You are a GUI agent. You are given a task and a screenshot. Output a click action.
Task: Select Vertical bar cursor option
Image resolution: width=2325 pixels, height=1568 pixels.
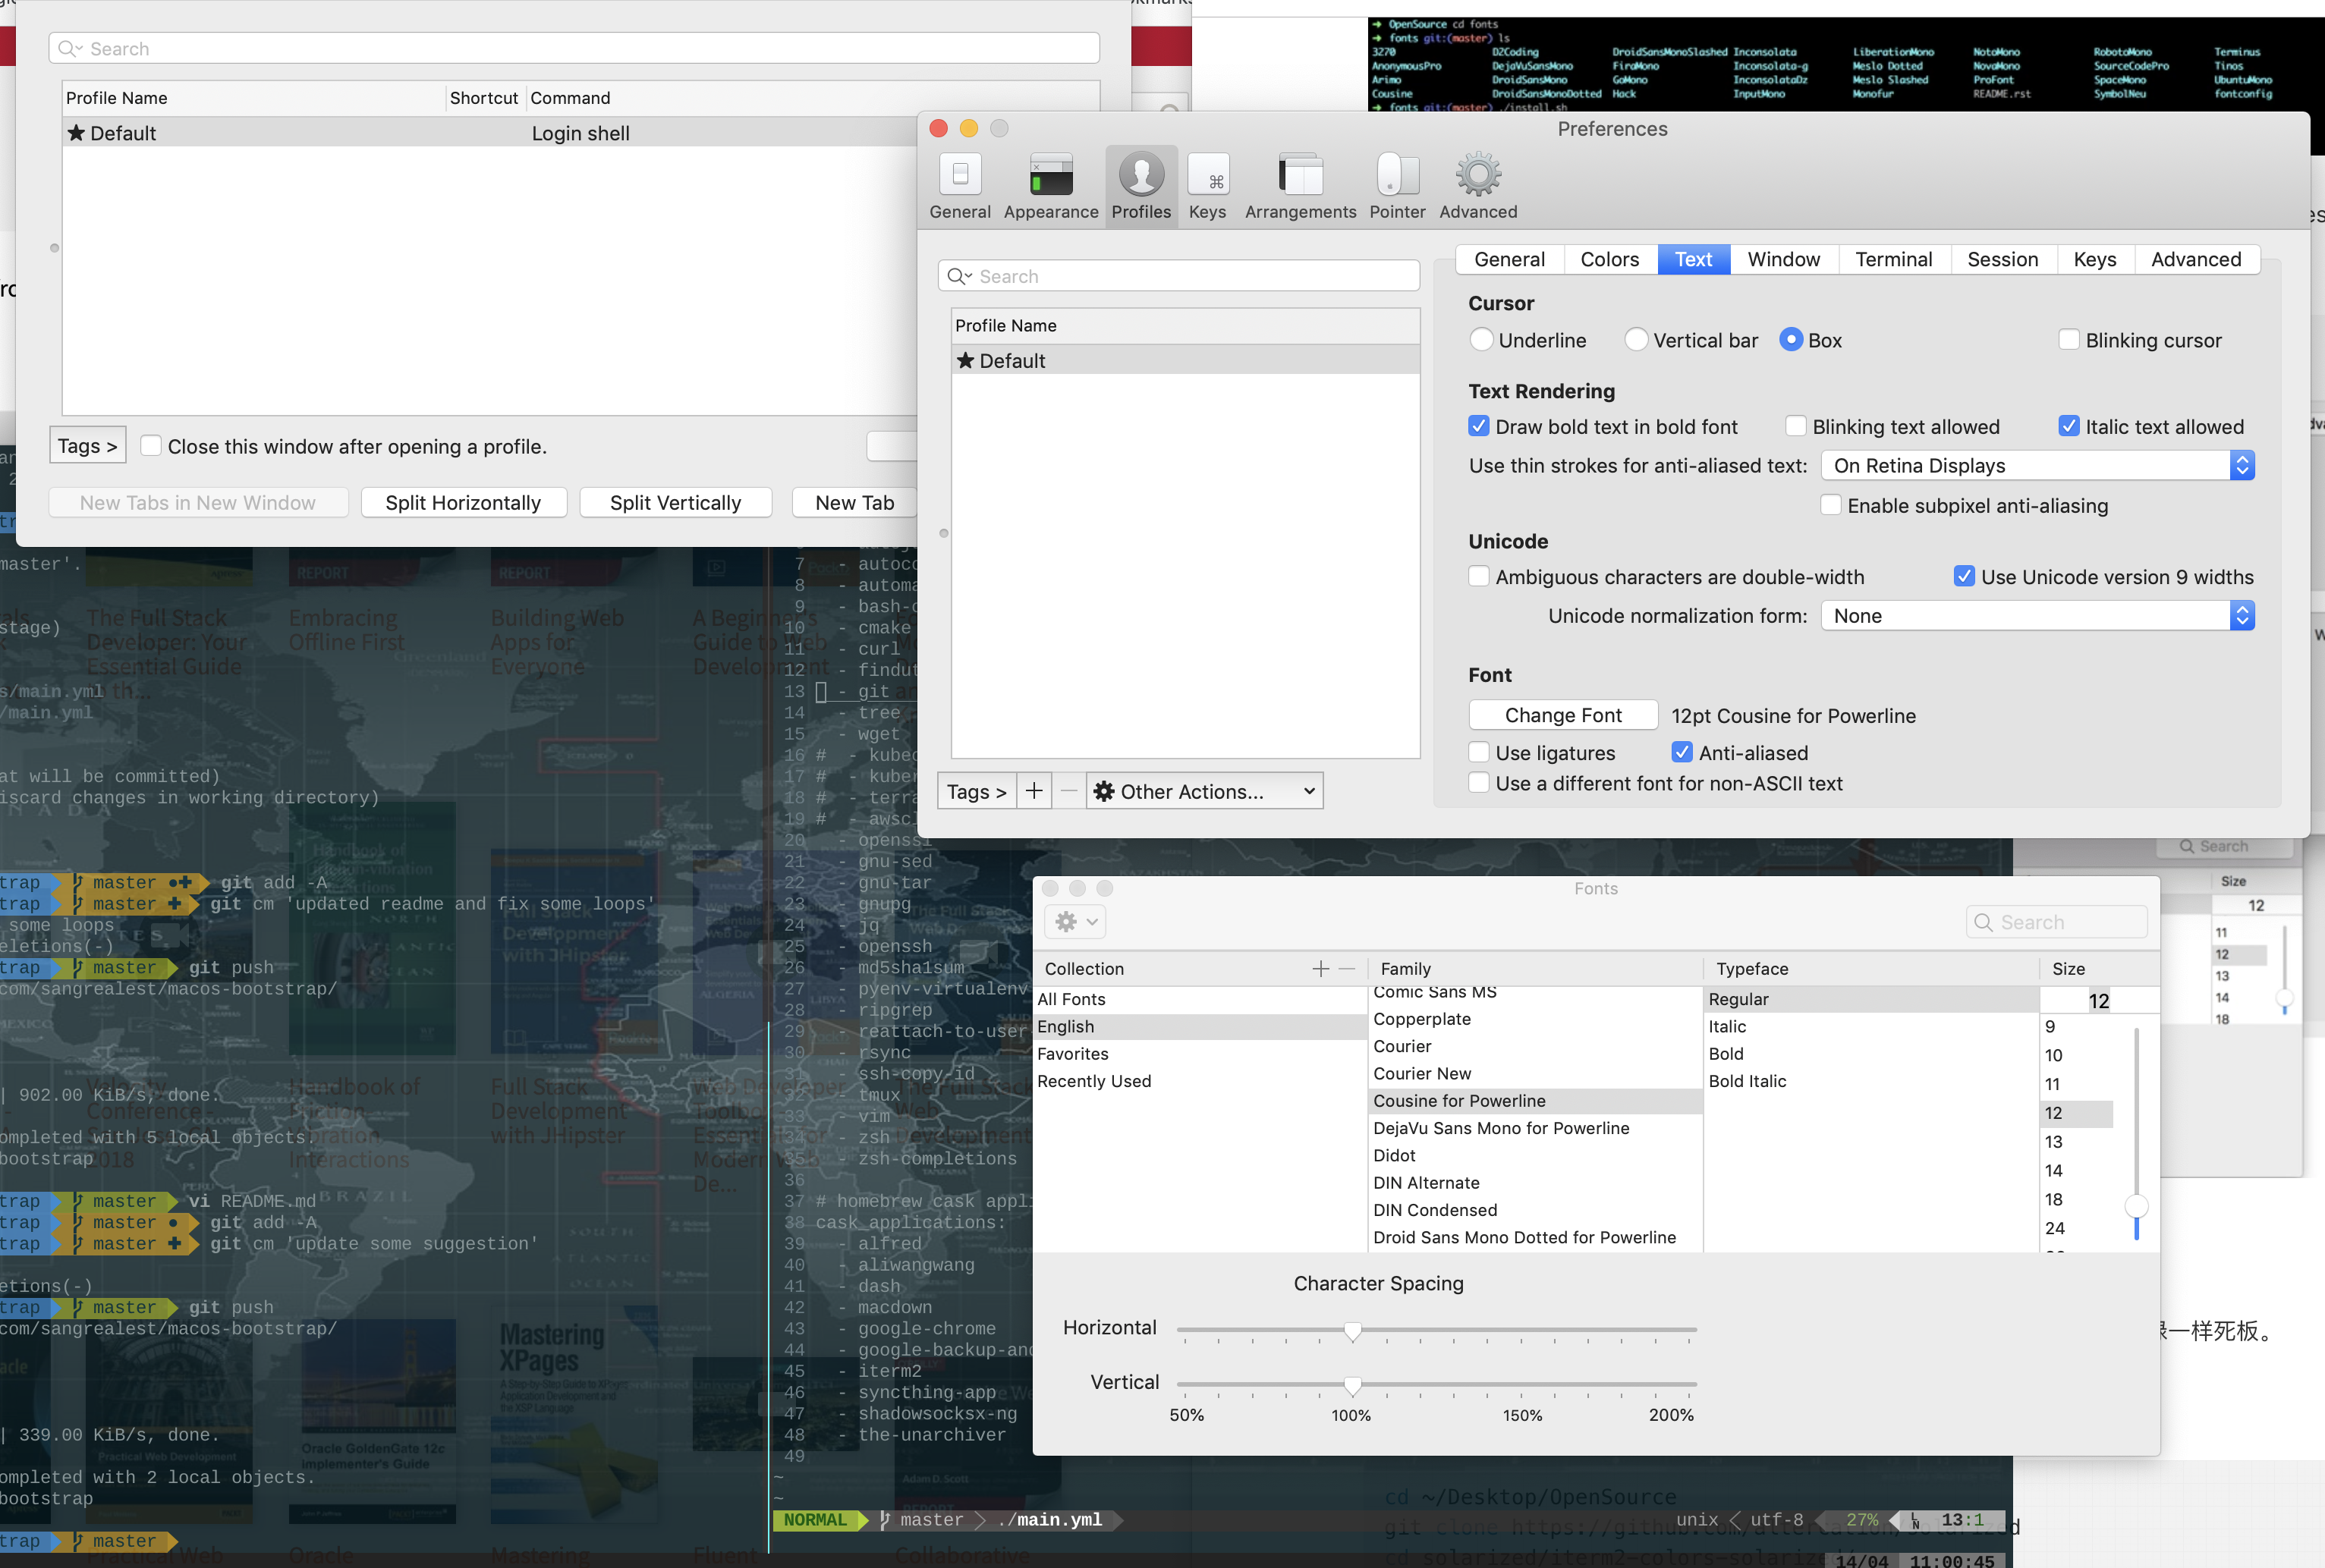point(1636,340)
